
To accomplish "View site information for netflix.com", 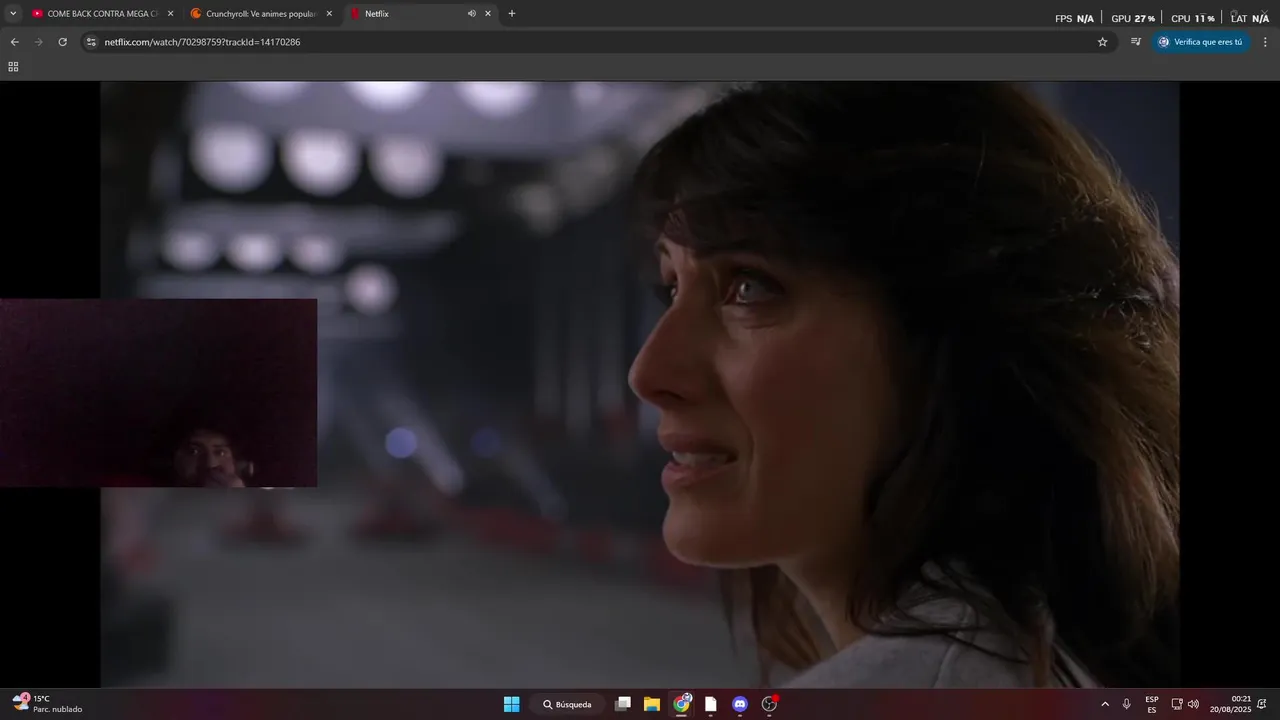I will (91, 42).
